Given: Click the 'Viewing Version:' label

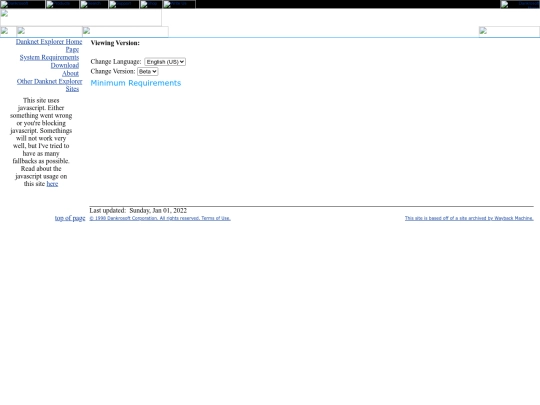Looking at the screenshot, I should click(x=115, y=43).
